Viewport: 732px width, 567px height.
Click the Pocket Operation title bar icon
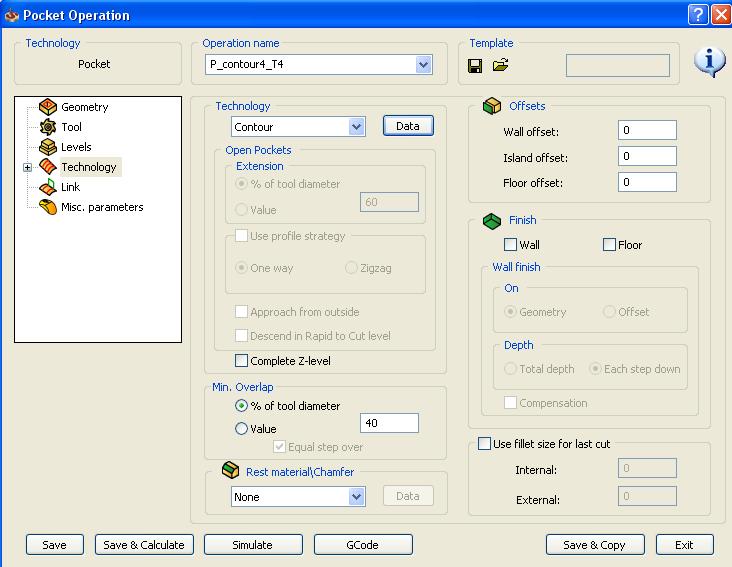[x=11, y=15]
